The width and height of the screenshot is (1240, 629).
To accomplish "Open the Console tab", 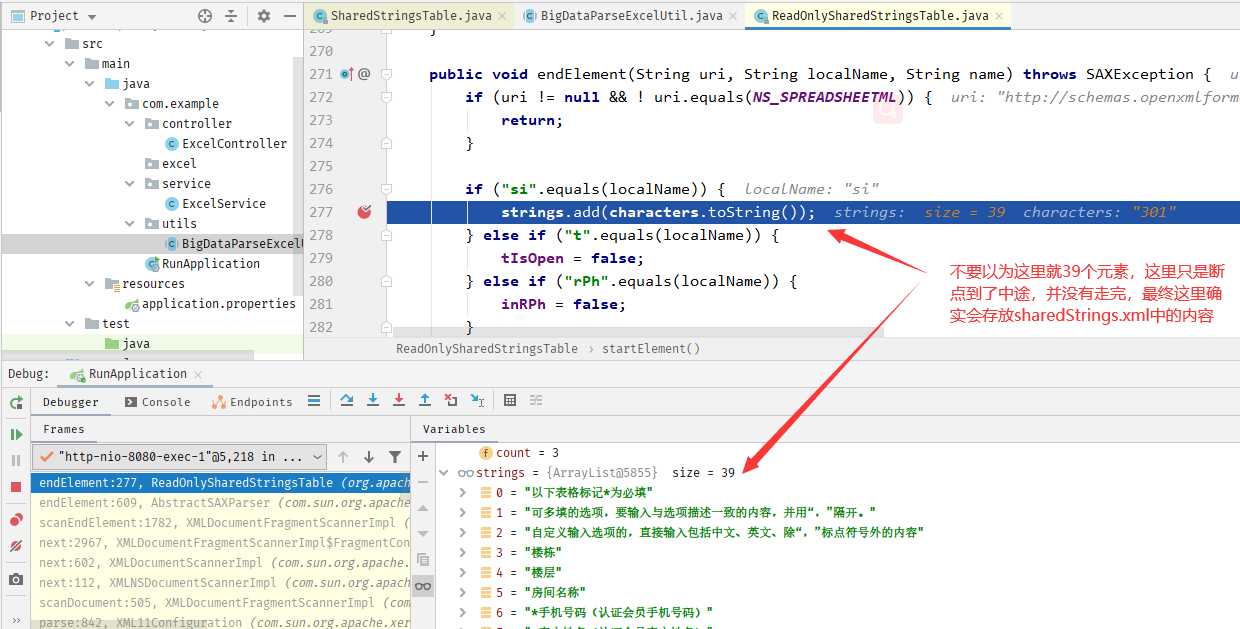I will click(157, 402).
